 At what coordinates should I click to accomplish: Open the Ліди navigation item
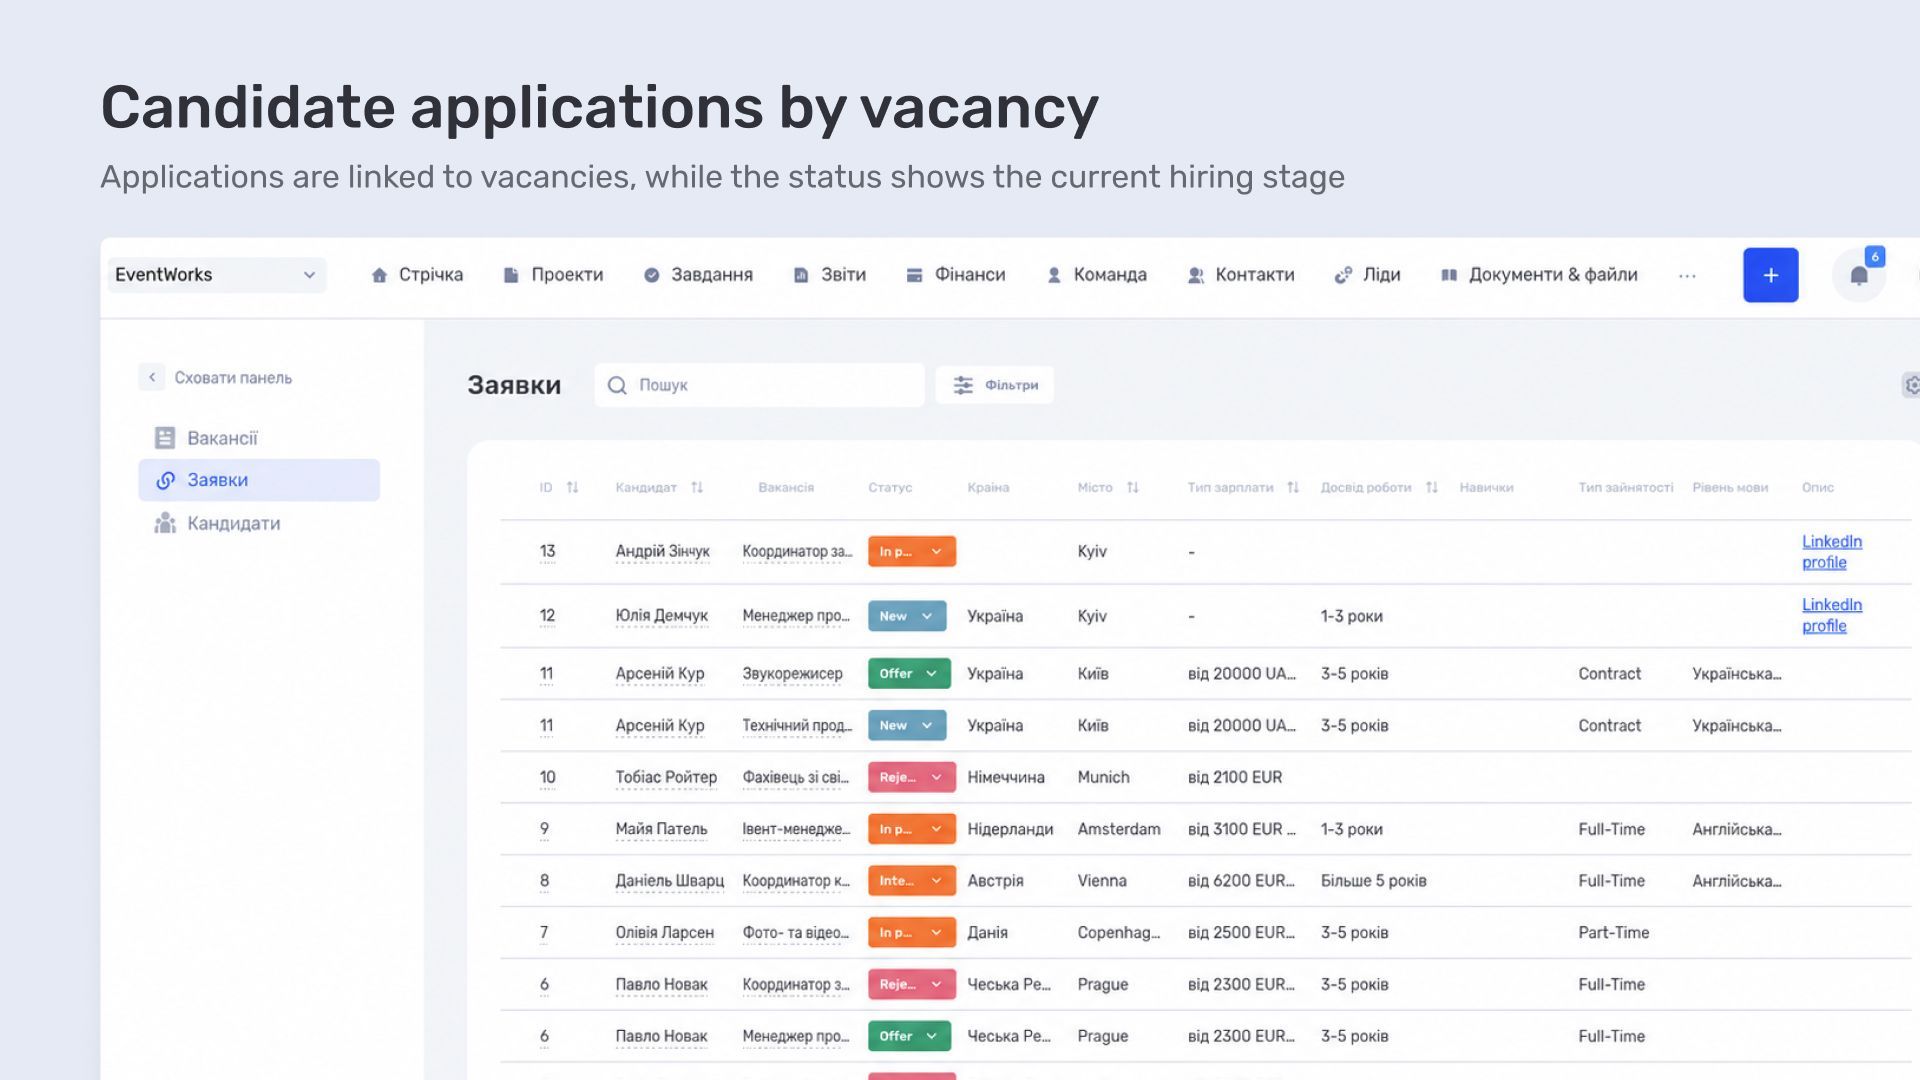[x=1367, y=275]
